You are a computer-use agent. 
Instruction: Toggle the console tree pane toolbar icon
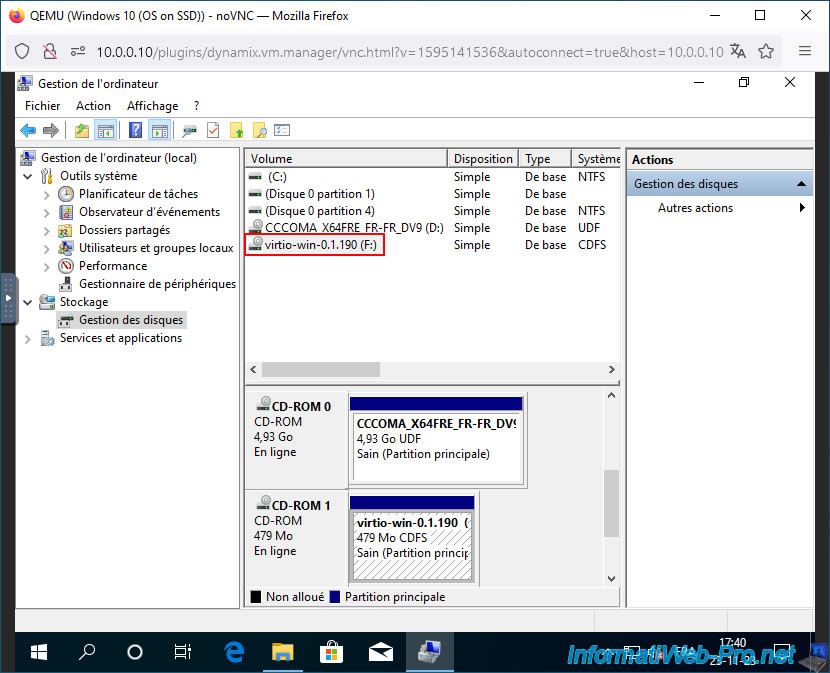[x=105, y=130]
